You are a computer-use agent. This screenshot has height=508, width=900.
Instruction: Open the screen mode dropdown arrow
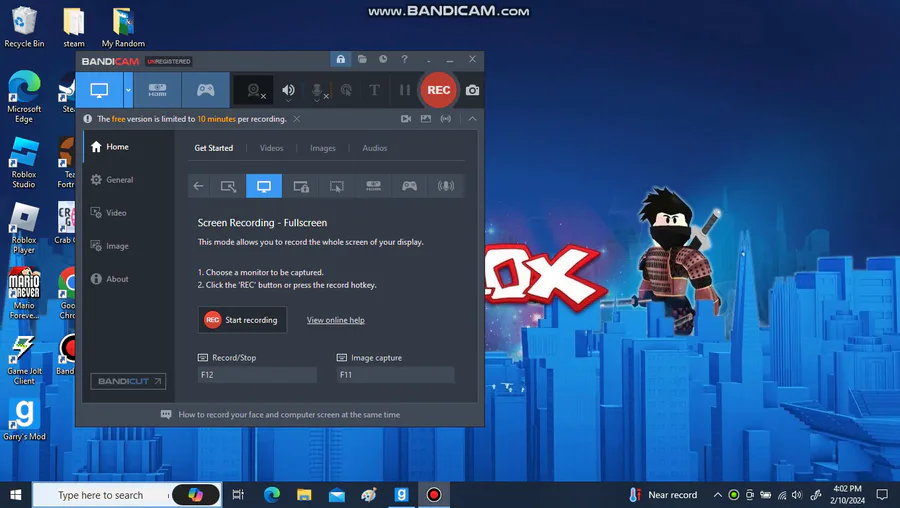[x=128, y=90]
